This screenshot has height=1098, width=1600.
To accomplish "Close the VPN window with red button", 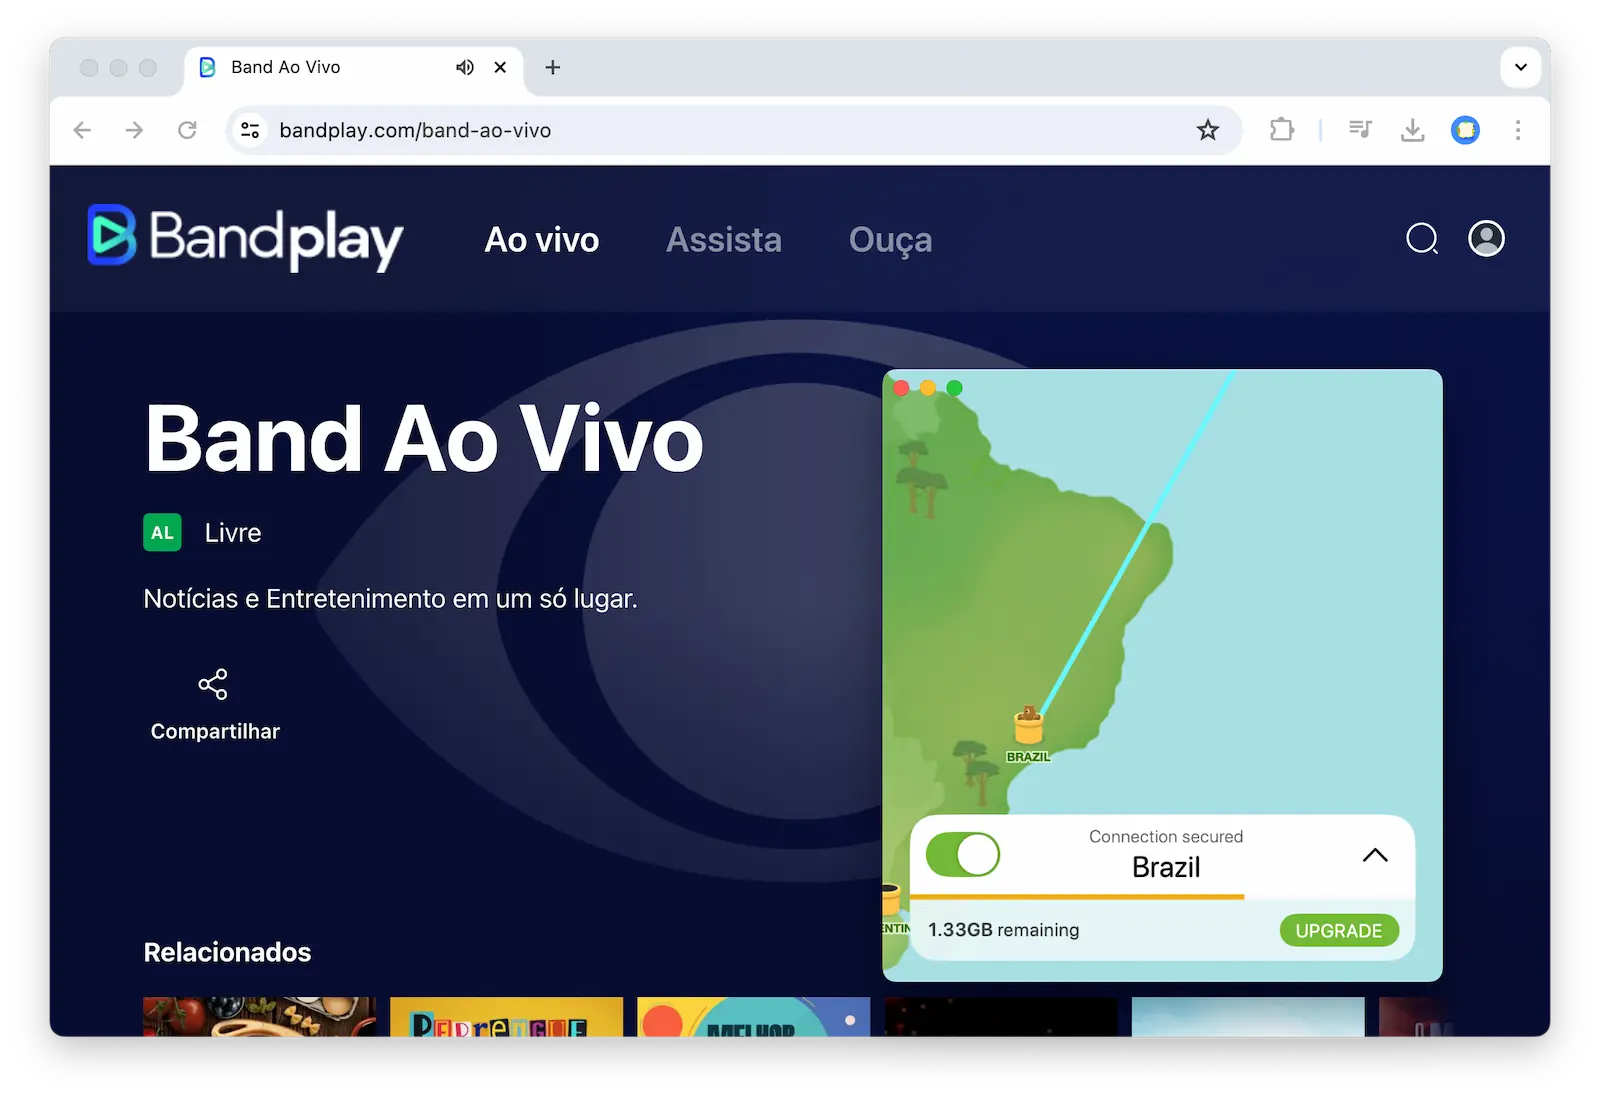I will pyautogui.click(x=901, y=388).
